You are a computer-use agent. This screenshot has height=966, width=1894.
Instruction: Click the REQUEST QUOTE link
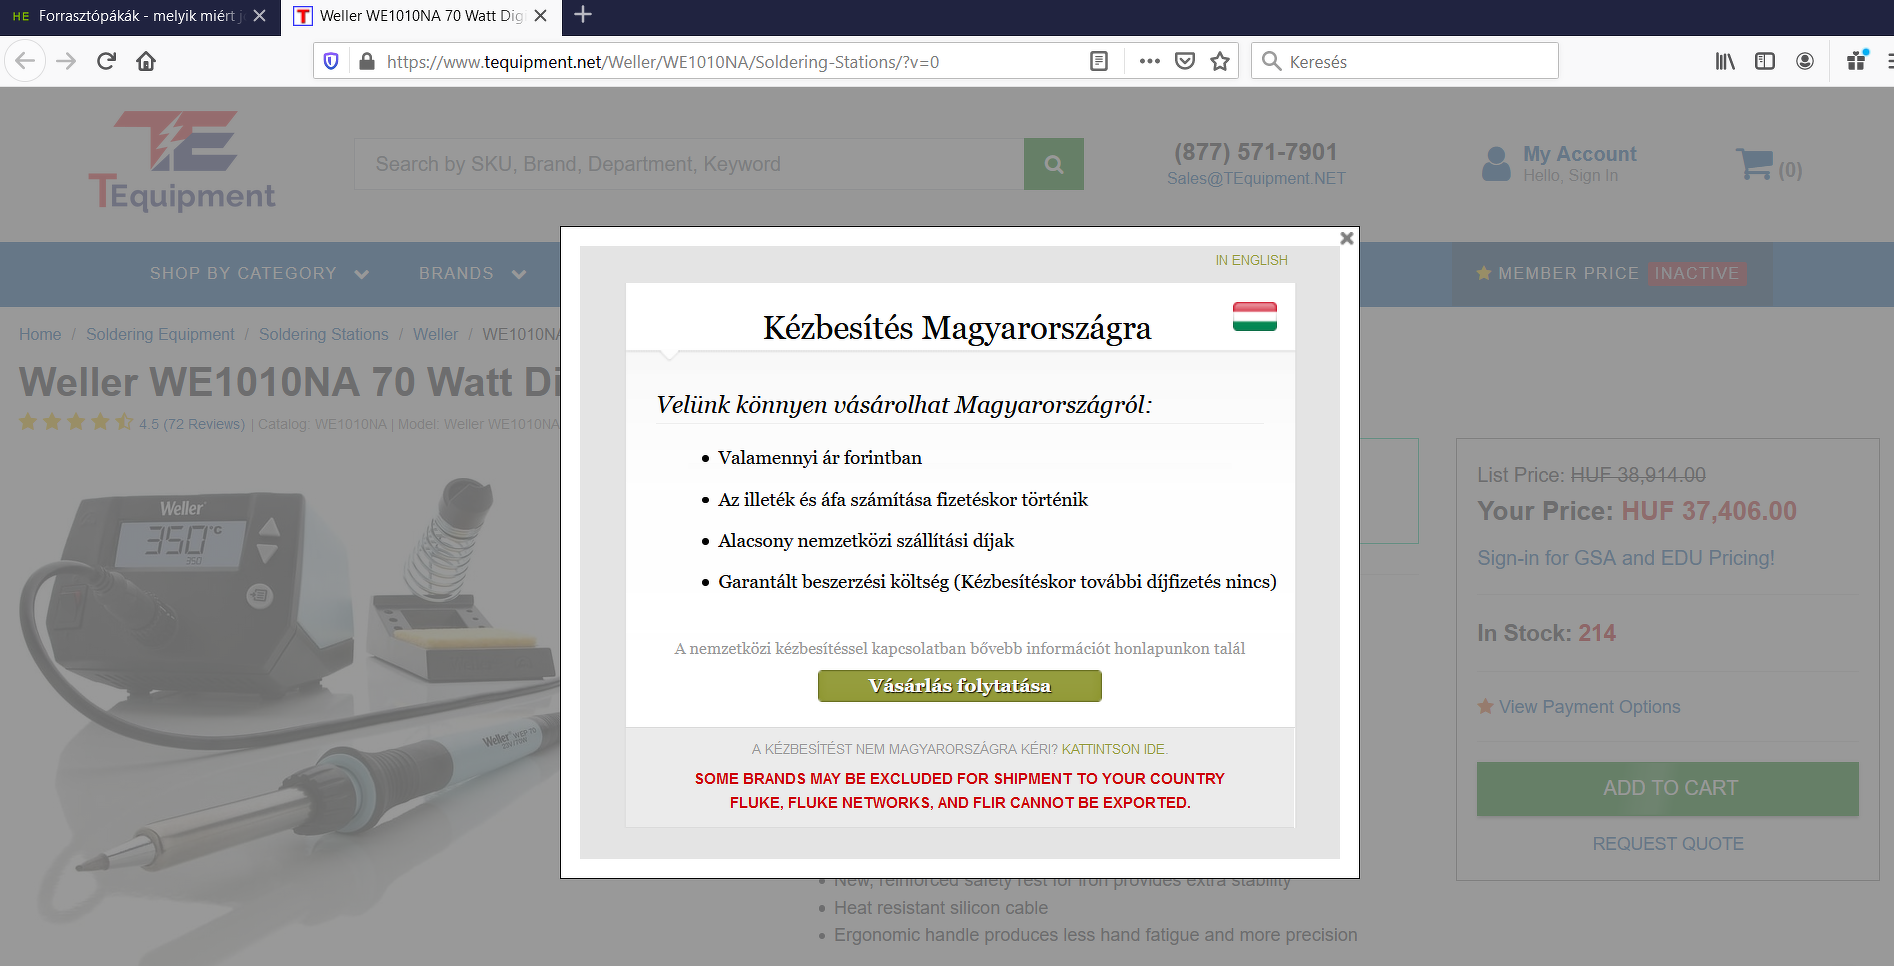1668,844
